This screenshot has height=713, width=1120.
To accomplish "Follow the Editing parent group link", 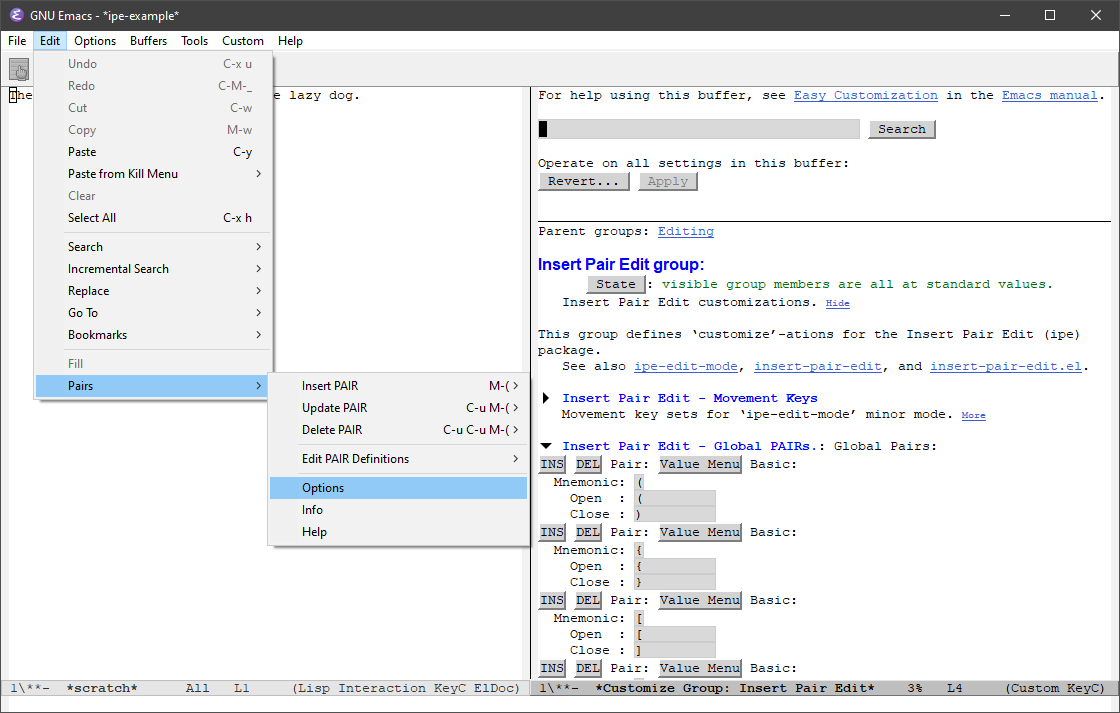I will click(x=686, y=231).
